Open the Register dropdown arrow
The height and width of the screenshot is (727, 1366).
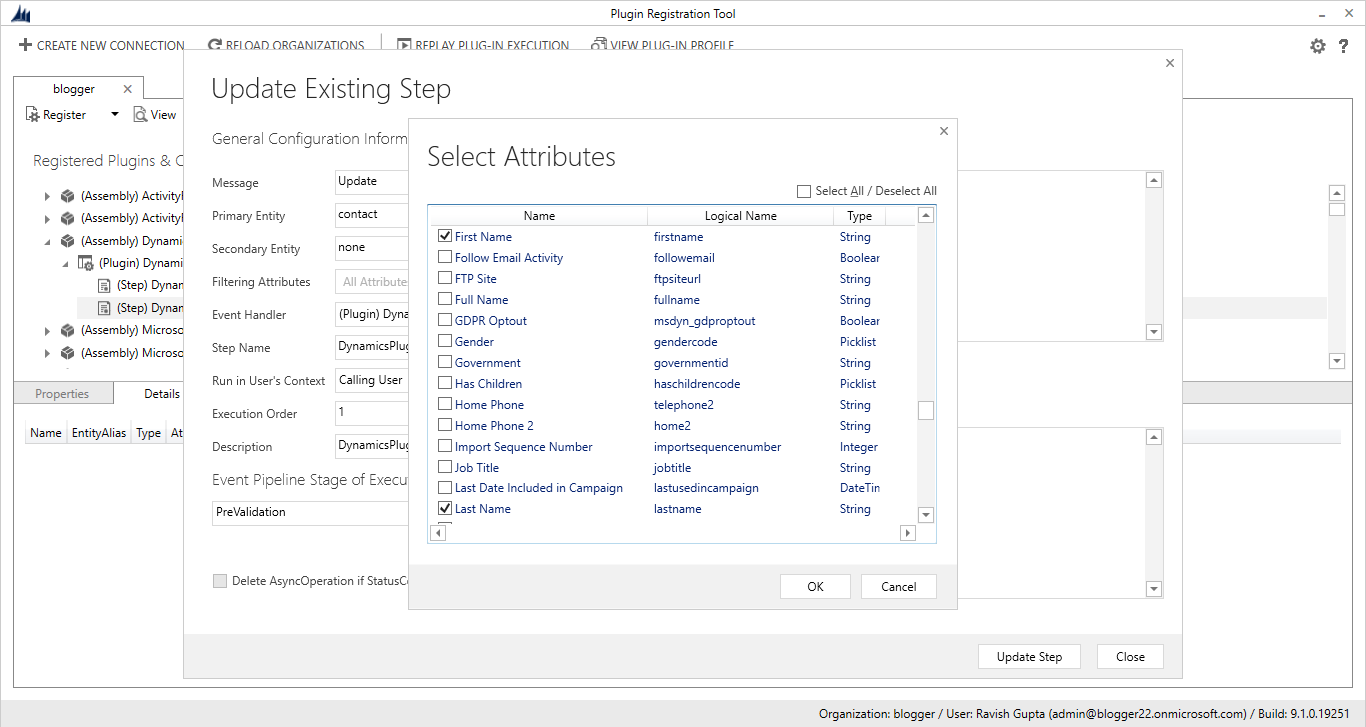point(114,113)
